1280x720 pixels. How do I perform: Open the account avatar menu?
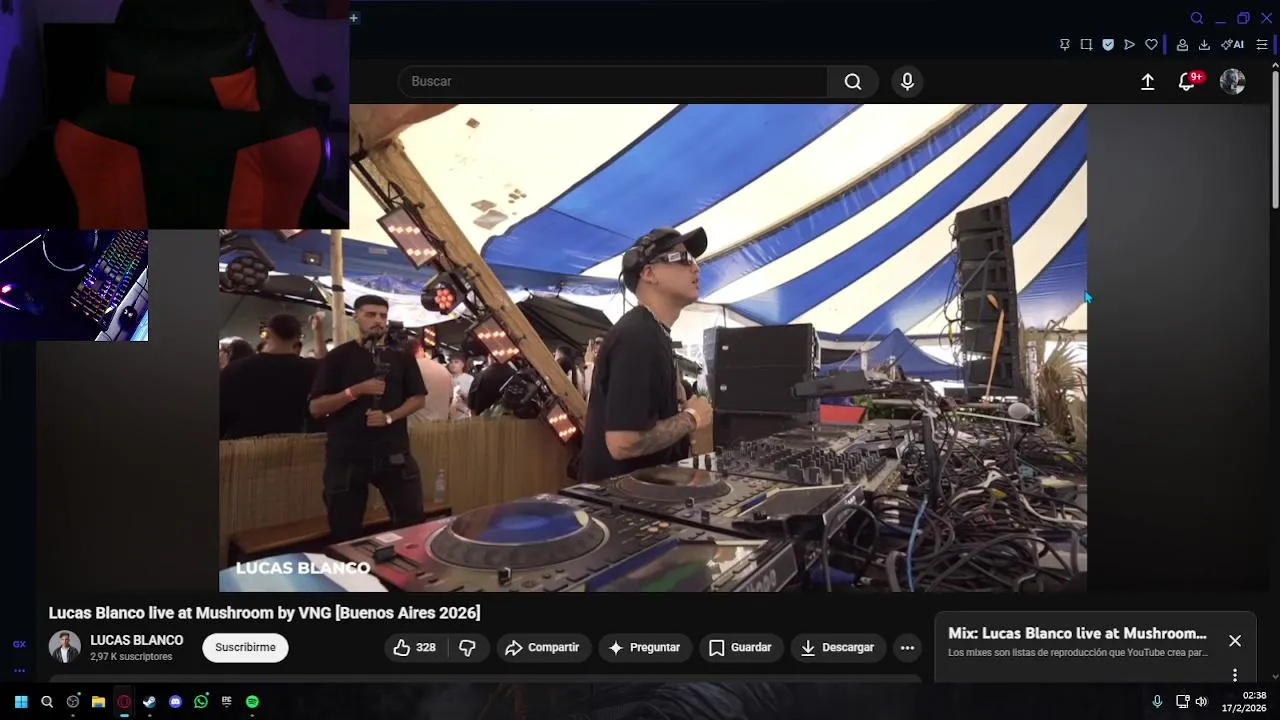[x=1232, y=82]
